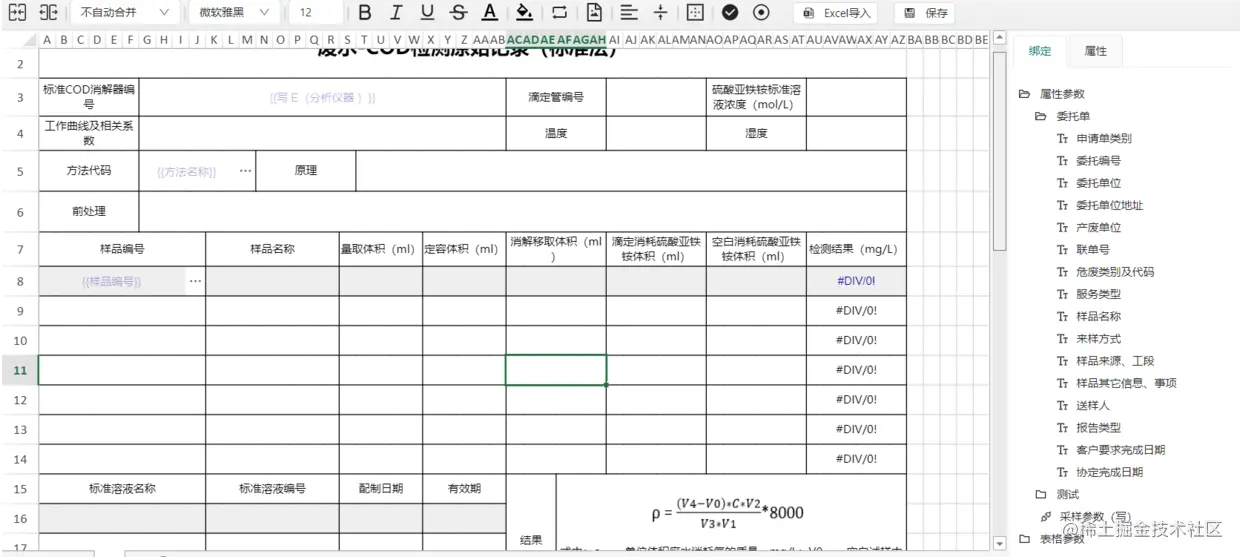The image size is (1240, 557).
Task: Click the 标准溶液名称 header cell
Action: click(122, 489)
